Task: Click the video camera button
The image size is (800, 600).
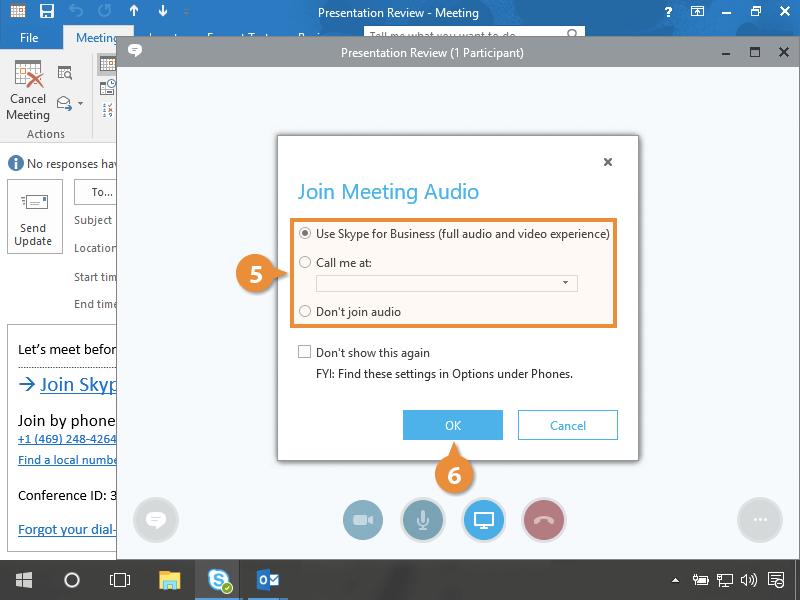Action: 363,520
